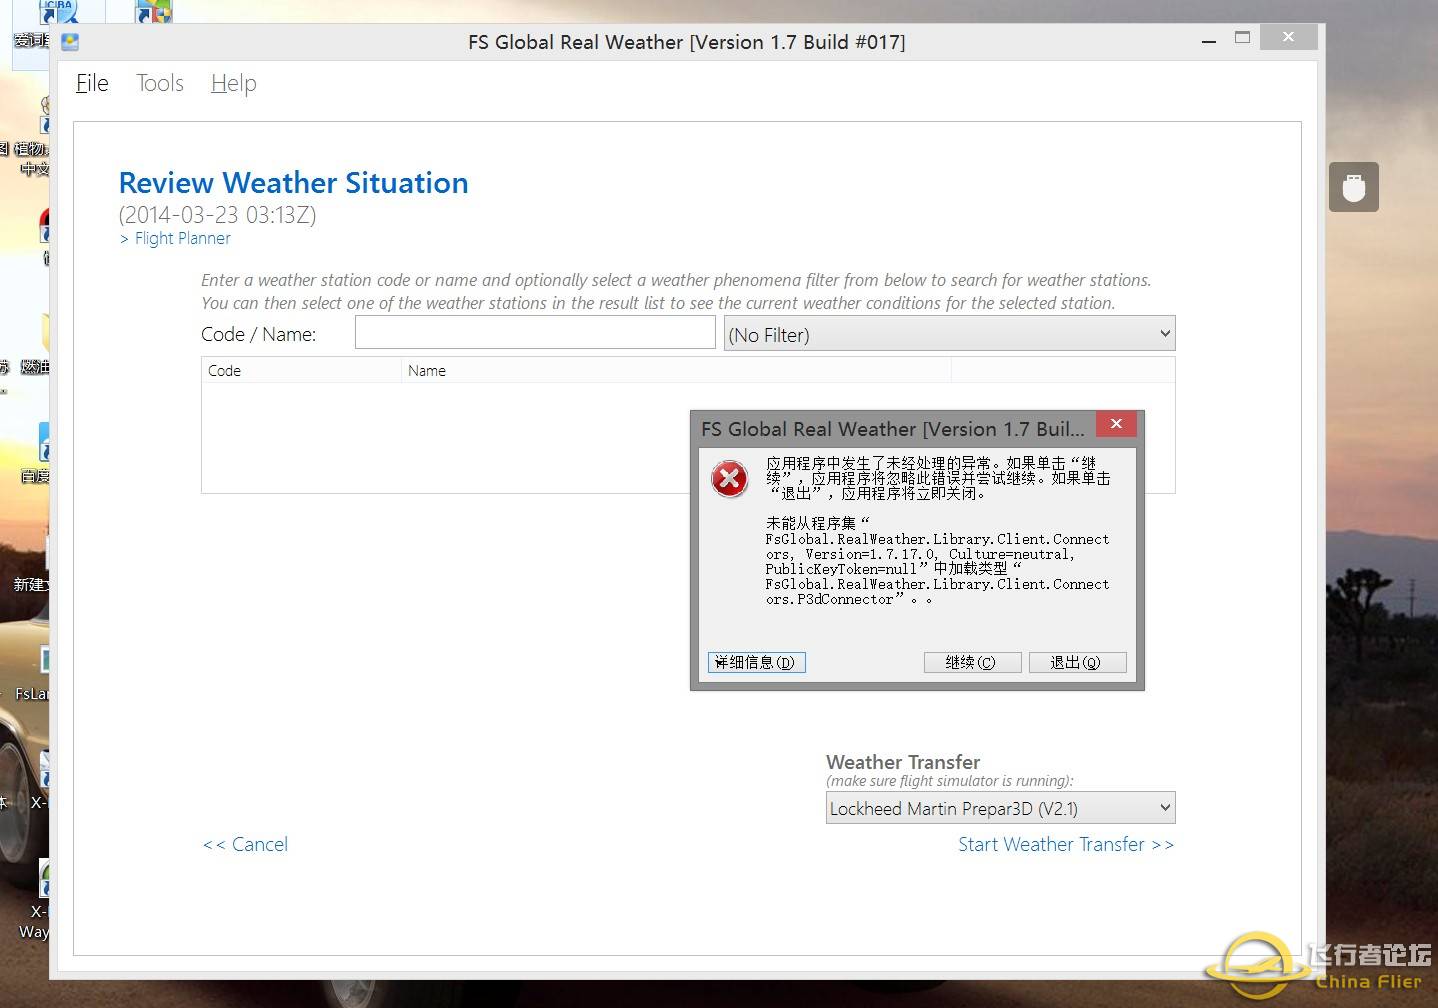Click Start Weather Transfer link

click(1066, 844)
